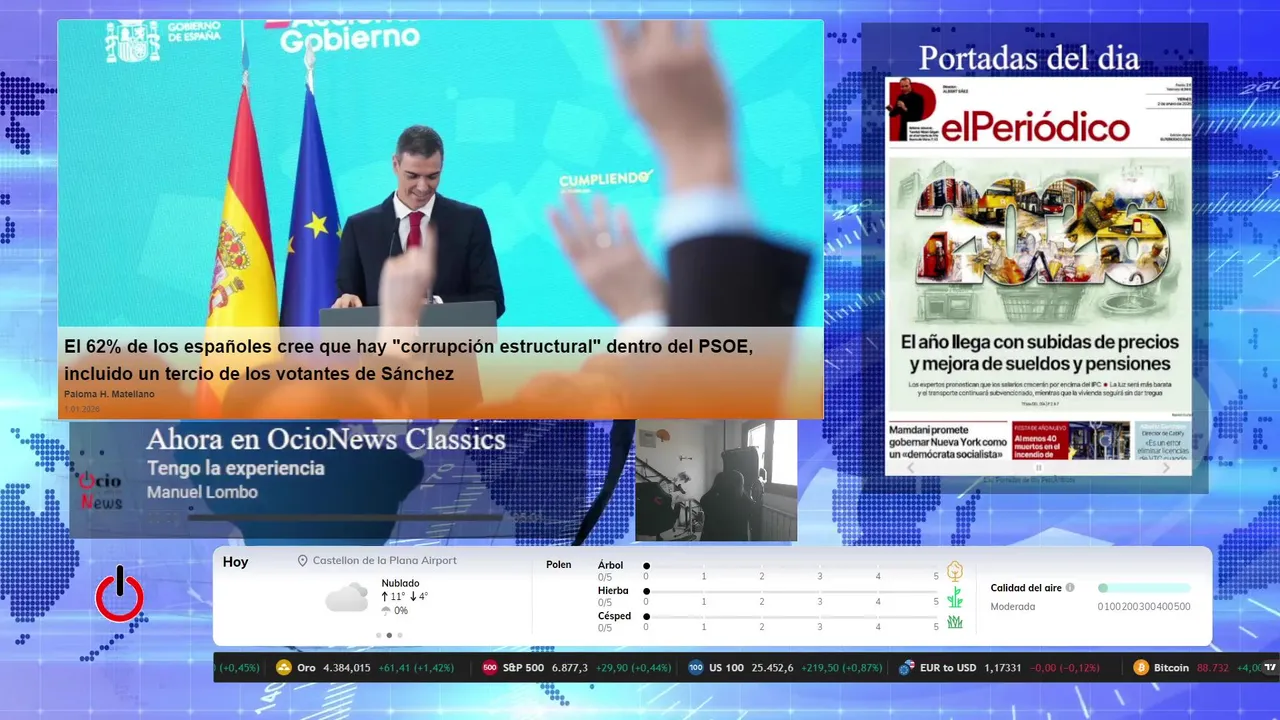Click the Bitcoin ticker label

click(1171, 668)
